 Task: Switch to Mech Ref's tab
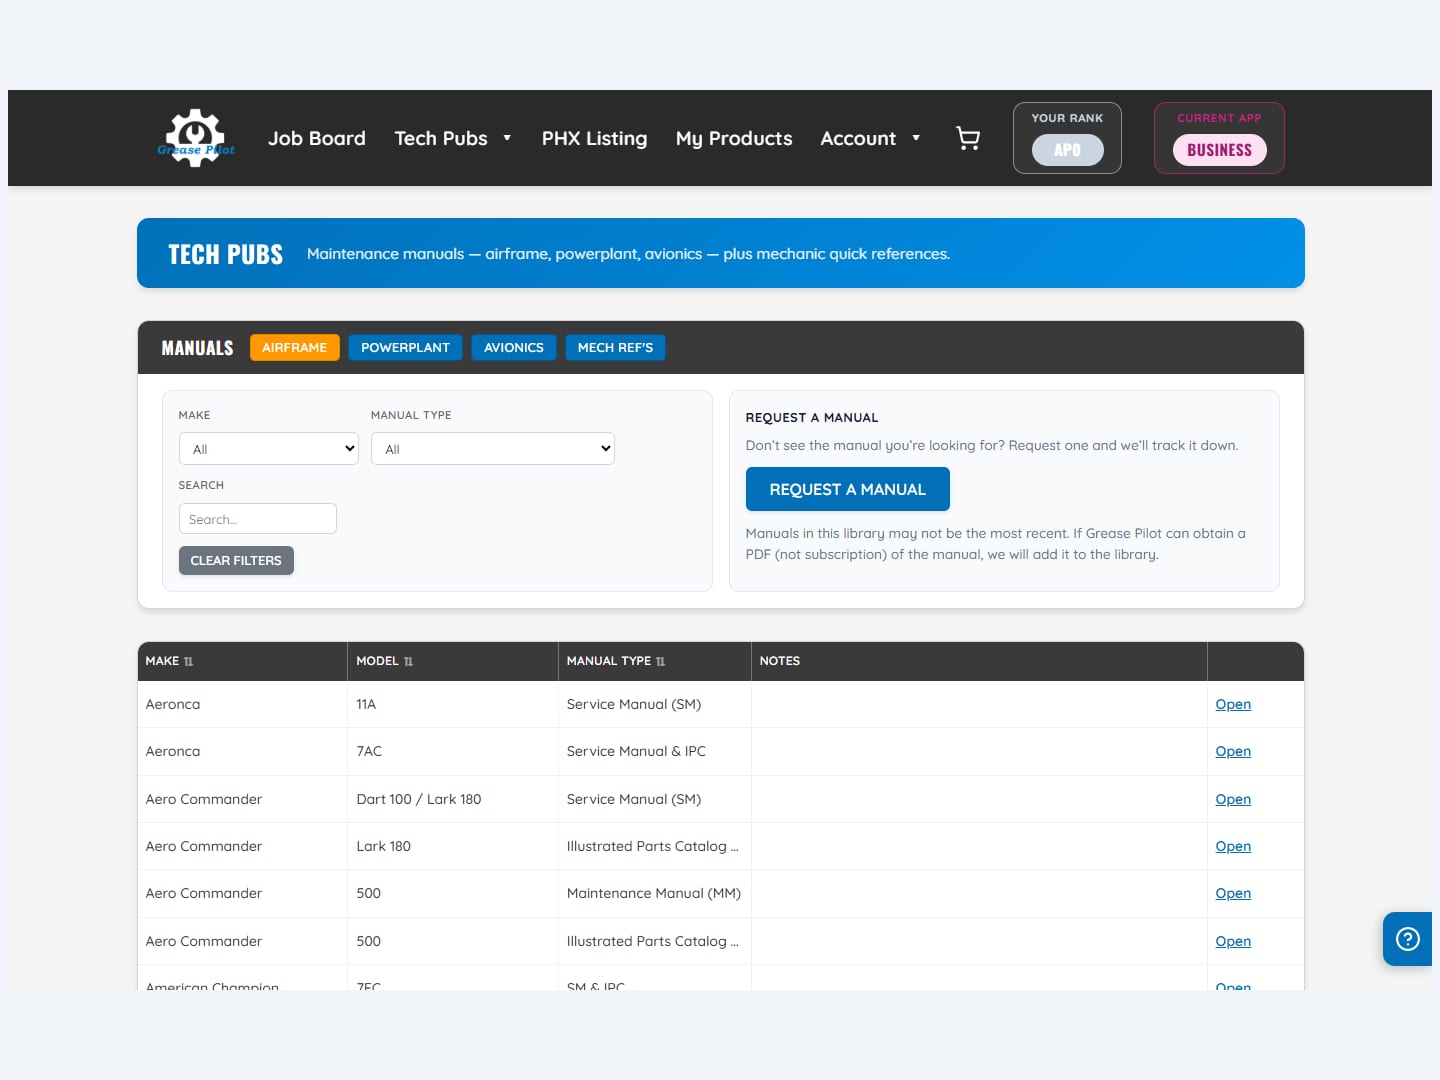pyautogui.click(x=615, y=347)
